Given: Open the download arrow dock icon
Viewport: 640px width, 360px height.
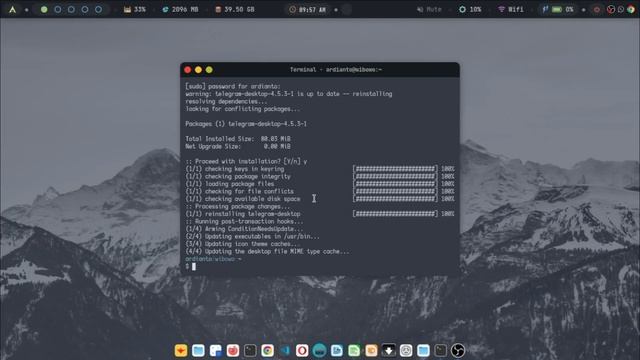Looking at the screenshot, I should coord(389,350).
